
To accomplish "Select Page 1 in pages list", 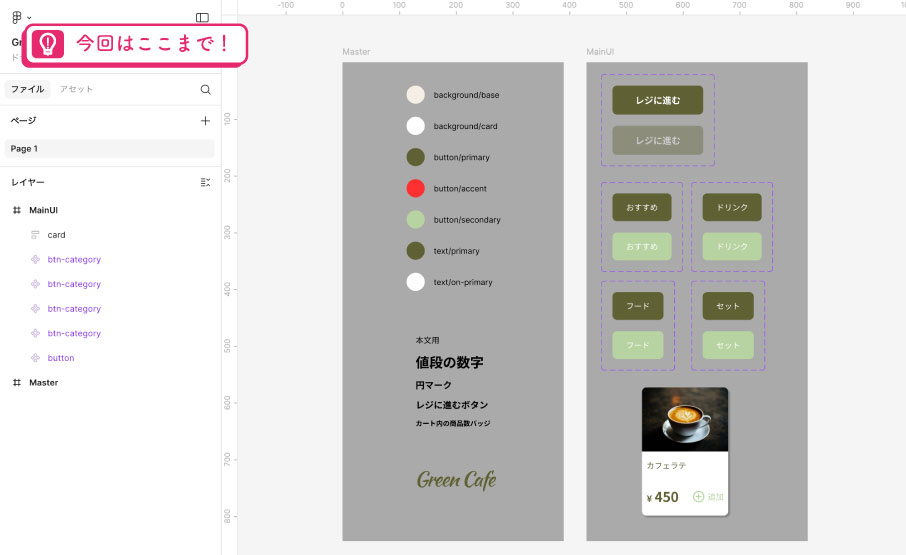I will [110, 148].
